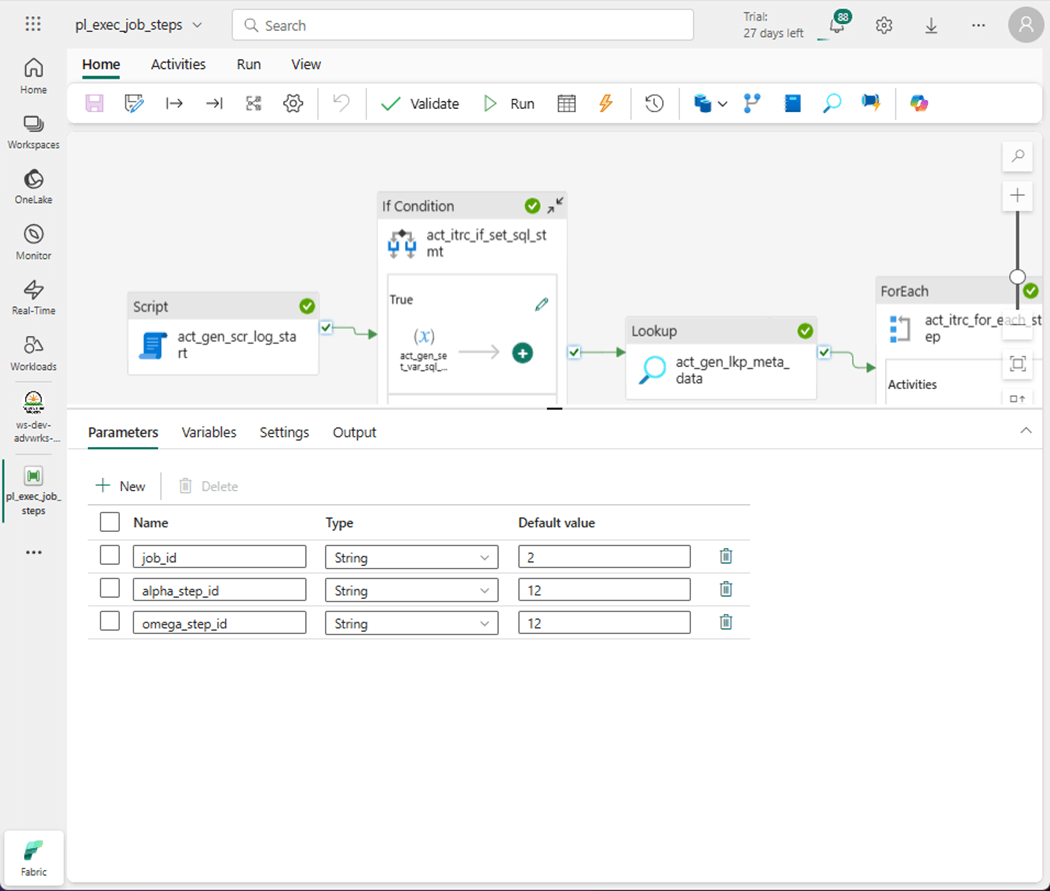This screenshot has width=1050, height=891.
Task: Open run history with the clock icon
Action: (654, 103)
